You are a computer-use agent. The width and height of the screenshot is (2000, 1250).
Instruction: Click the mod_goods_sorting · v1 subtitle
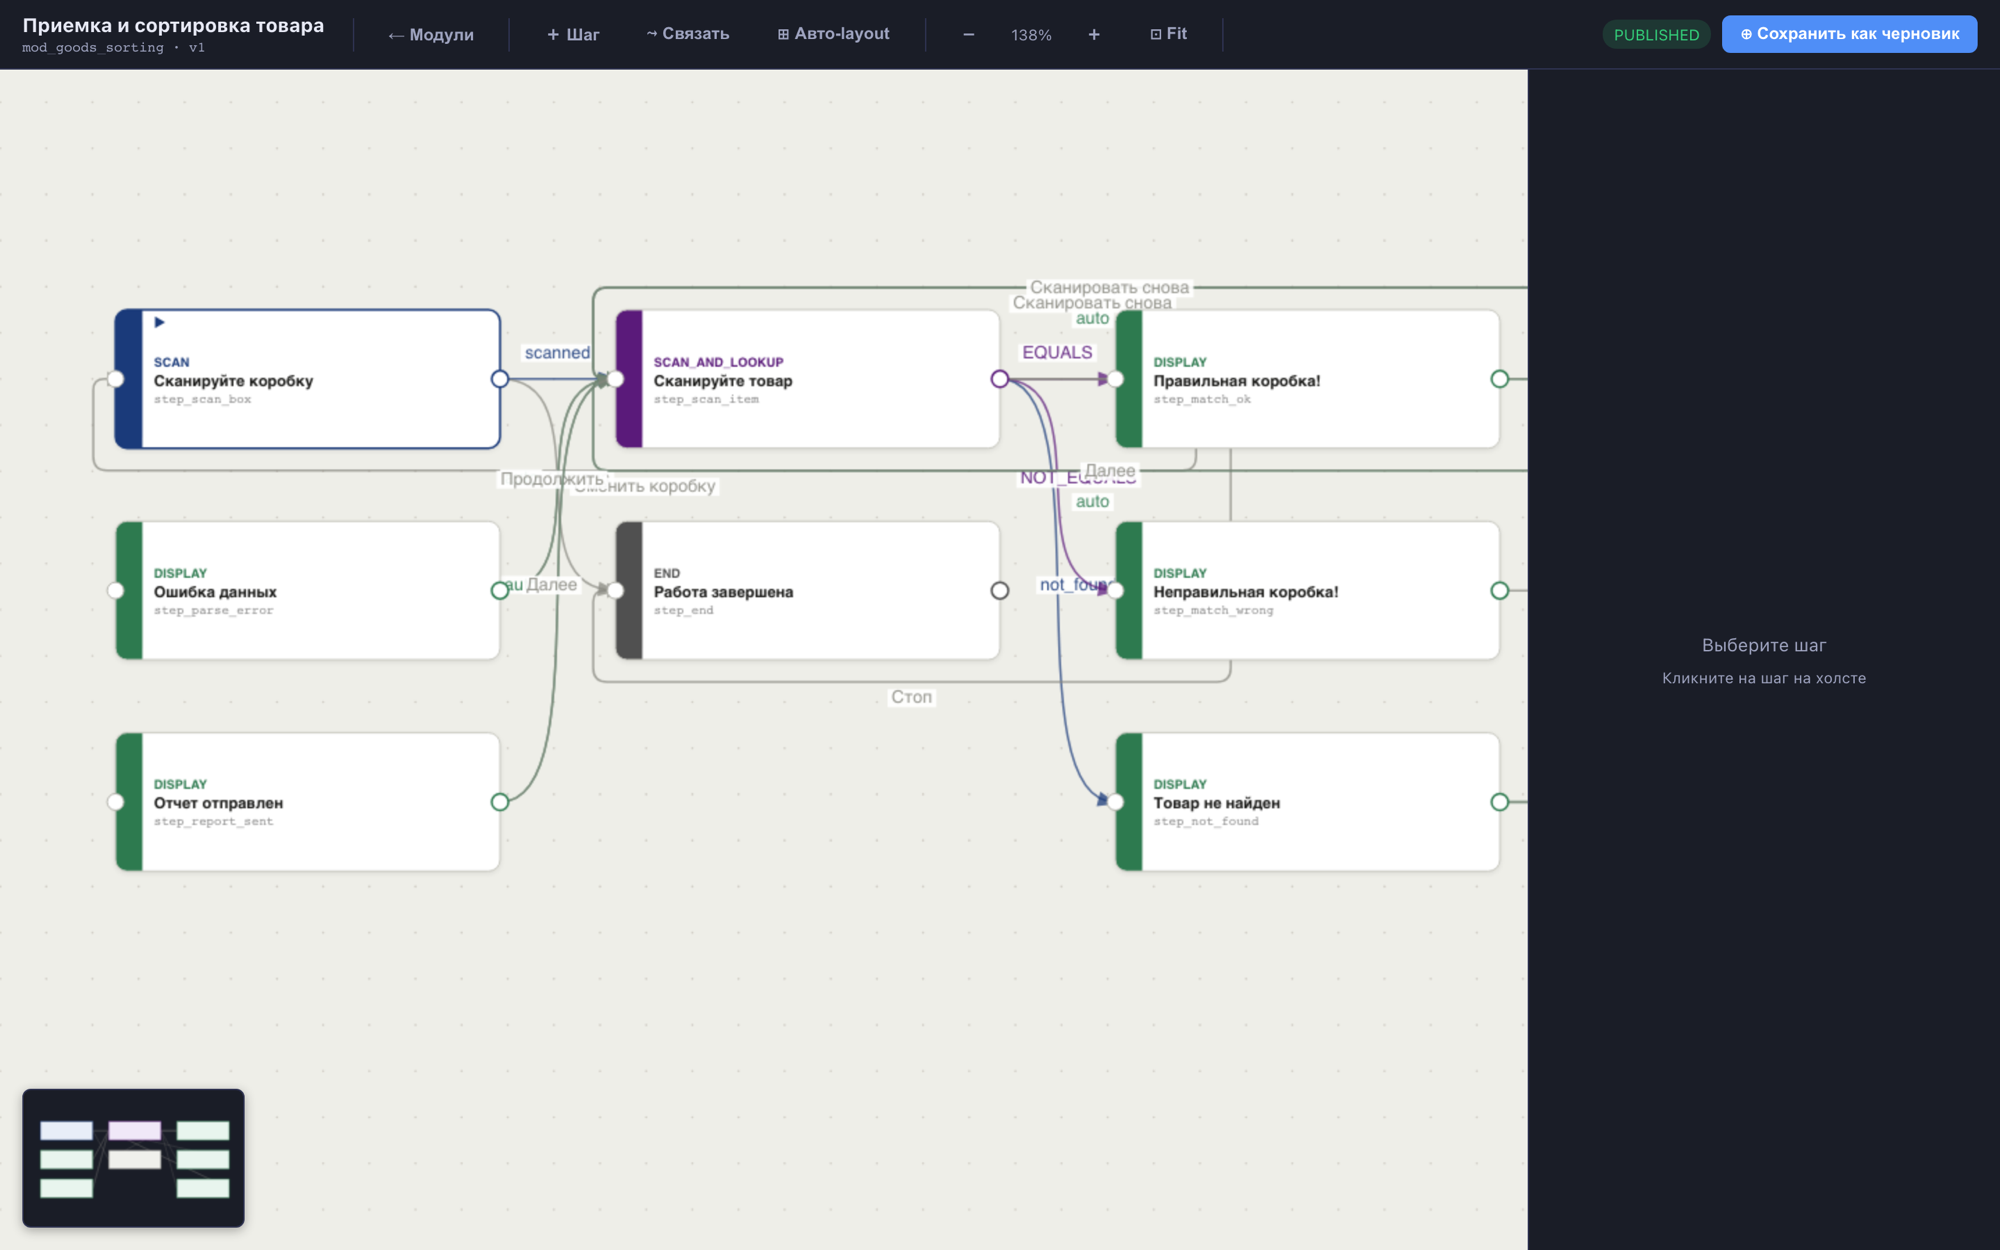click(113, 48)
